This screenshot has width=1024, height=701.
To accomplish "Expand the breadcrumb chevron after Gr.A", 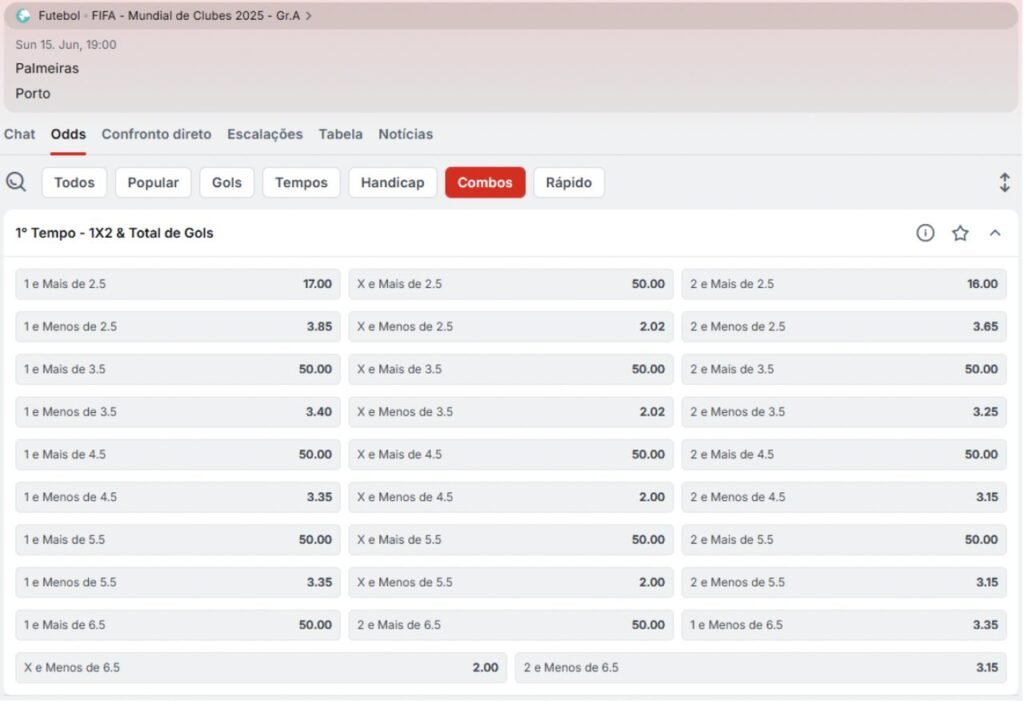I will pos(313,15).
